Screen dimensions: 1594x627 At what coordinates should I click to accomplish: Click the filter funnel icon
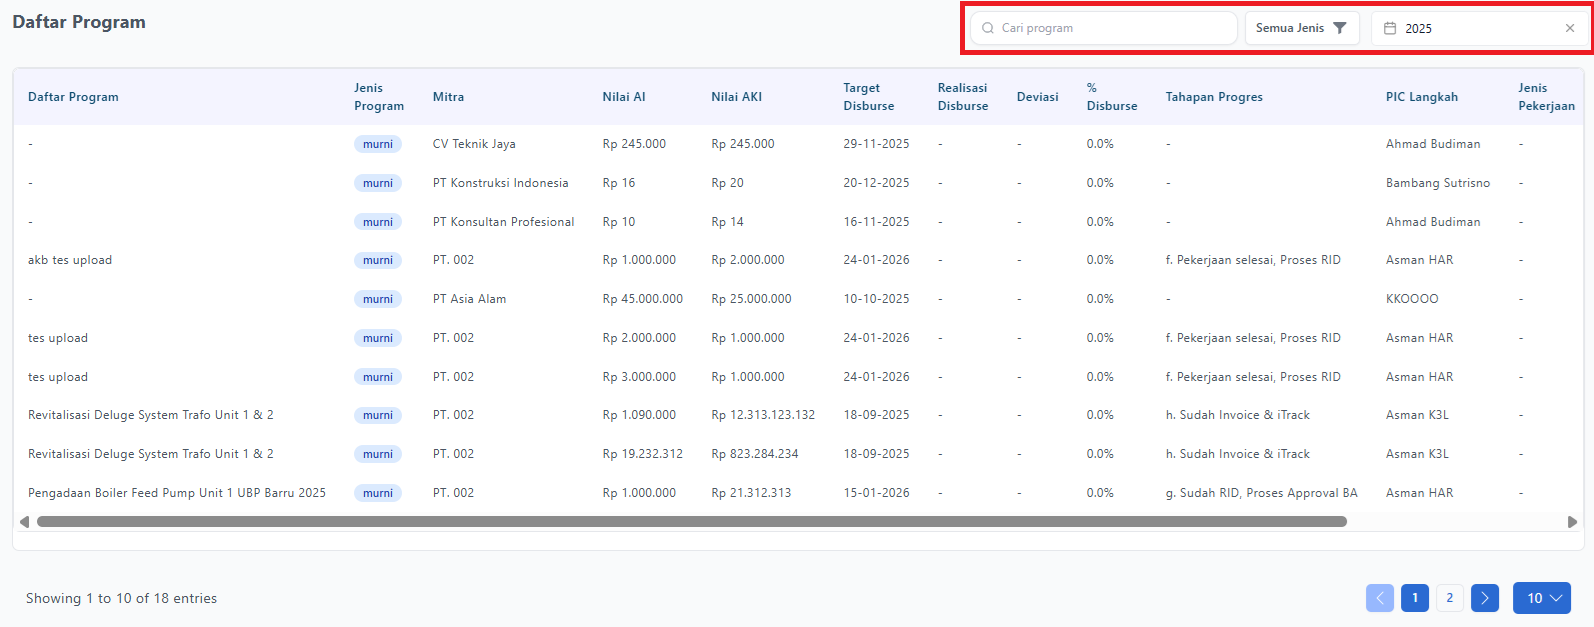point(1340,28)
